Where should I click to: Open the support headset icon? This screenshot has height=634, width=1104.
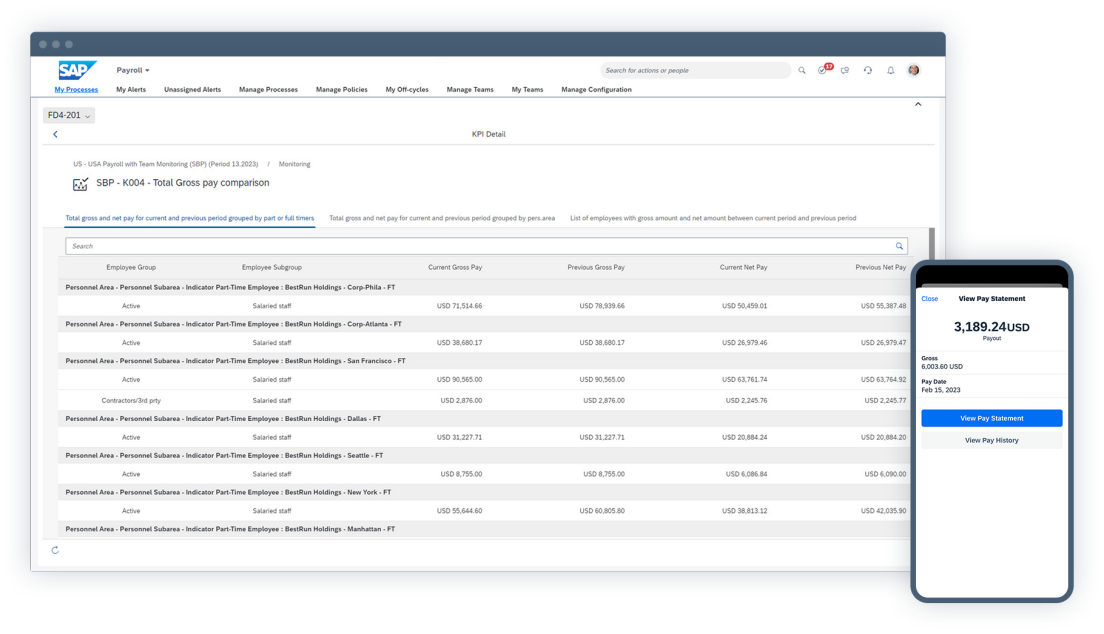click(868, 70)
